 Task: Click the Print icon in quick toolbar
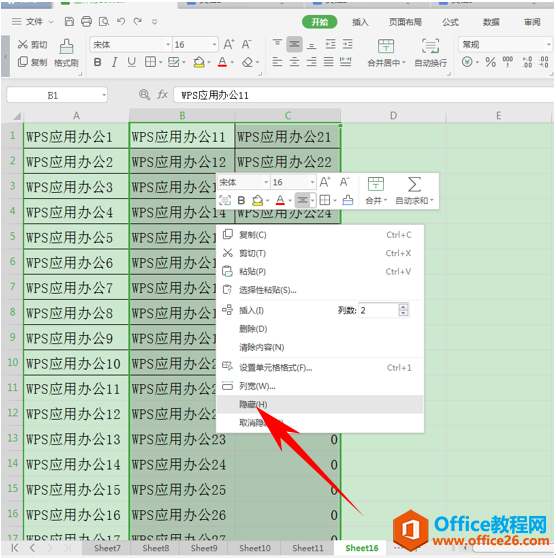tap(86, 22)
